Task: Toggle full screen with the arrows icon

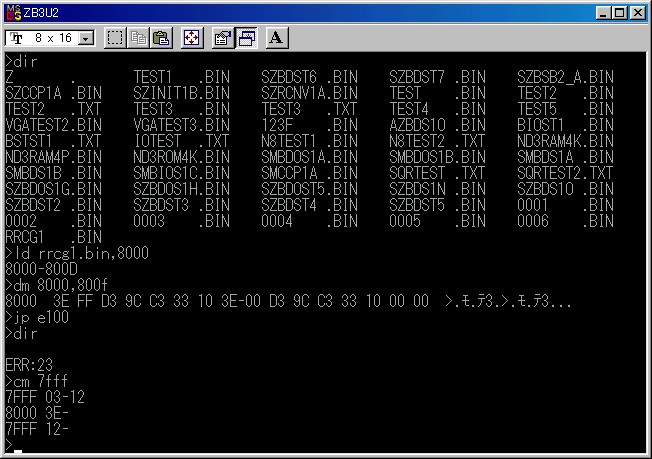Action: click(192, 38)
